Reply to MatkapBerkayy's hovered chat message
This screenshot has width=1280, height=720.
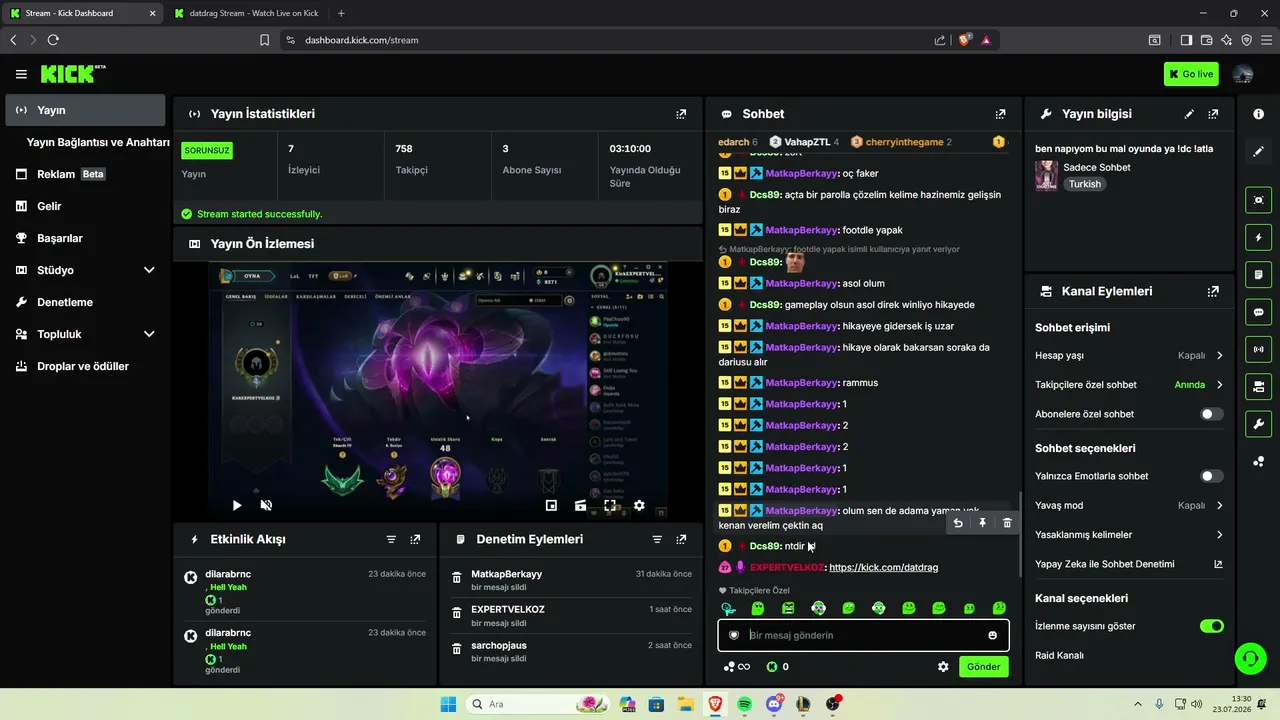coord(958,523)
